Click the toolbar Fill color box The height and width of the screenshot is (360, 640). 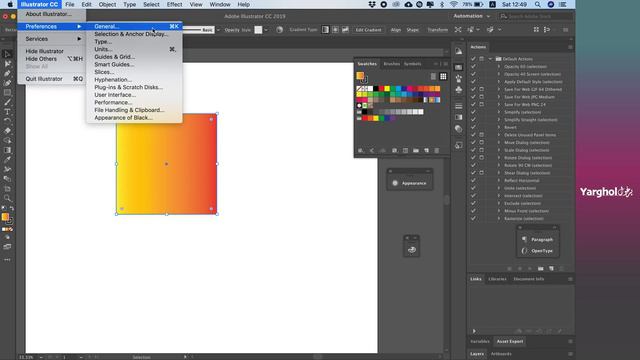pos(5,217)
